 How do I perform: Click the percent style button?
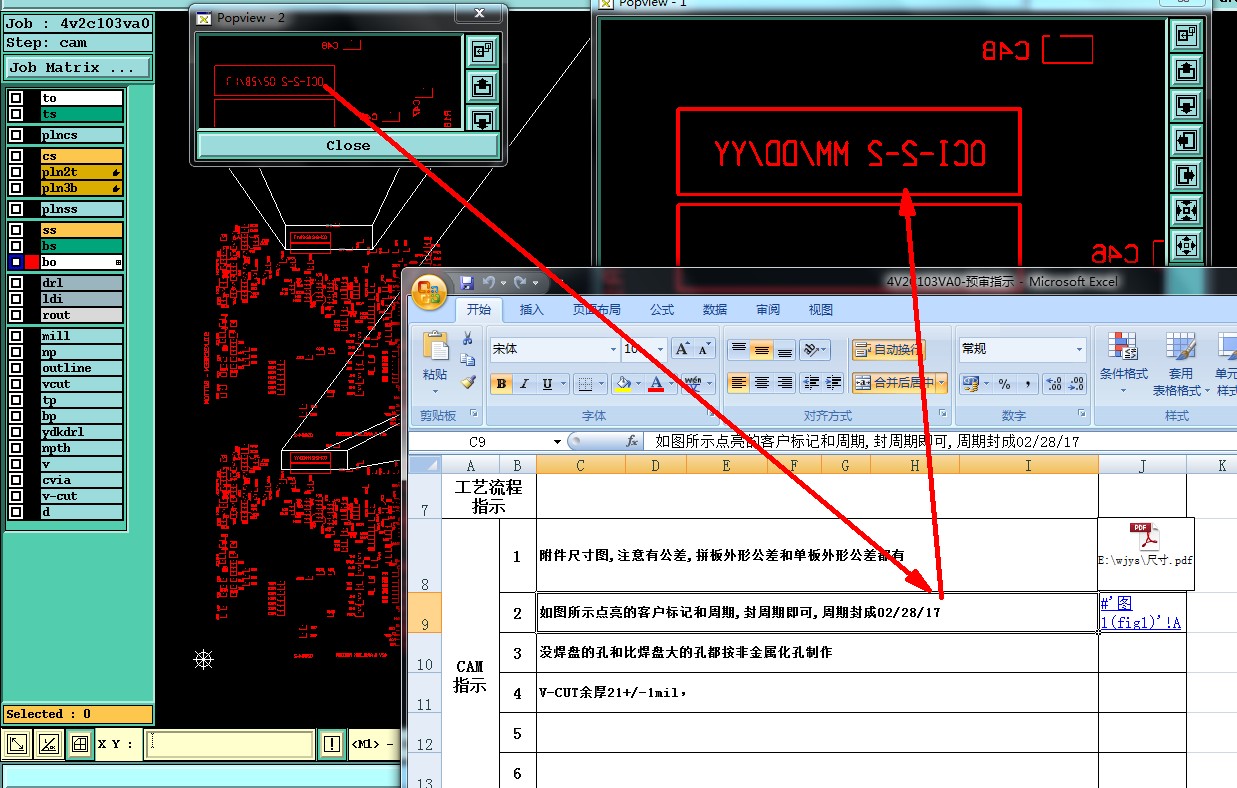click(x=1004, y=384)
